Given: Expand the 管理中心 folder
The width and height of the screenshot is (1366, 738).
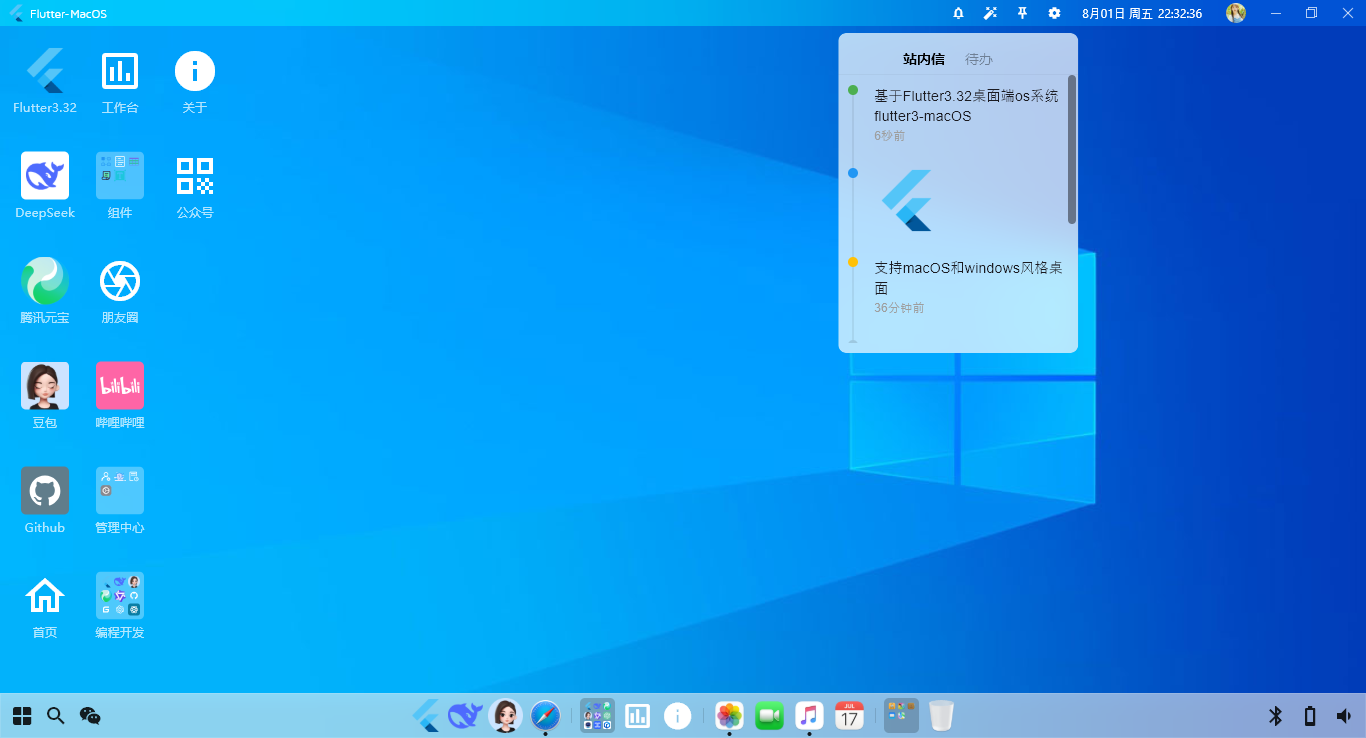Looking at the screenshot, I should pos(120,491).
